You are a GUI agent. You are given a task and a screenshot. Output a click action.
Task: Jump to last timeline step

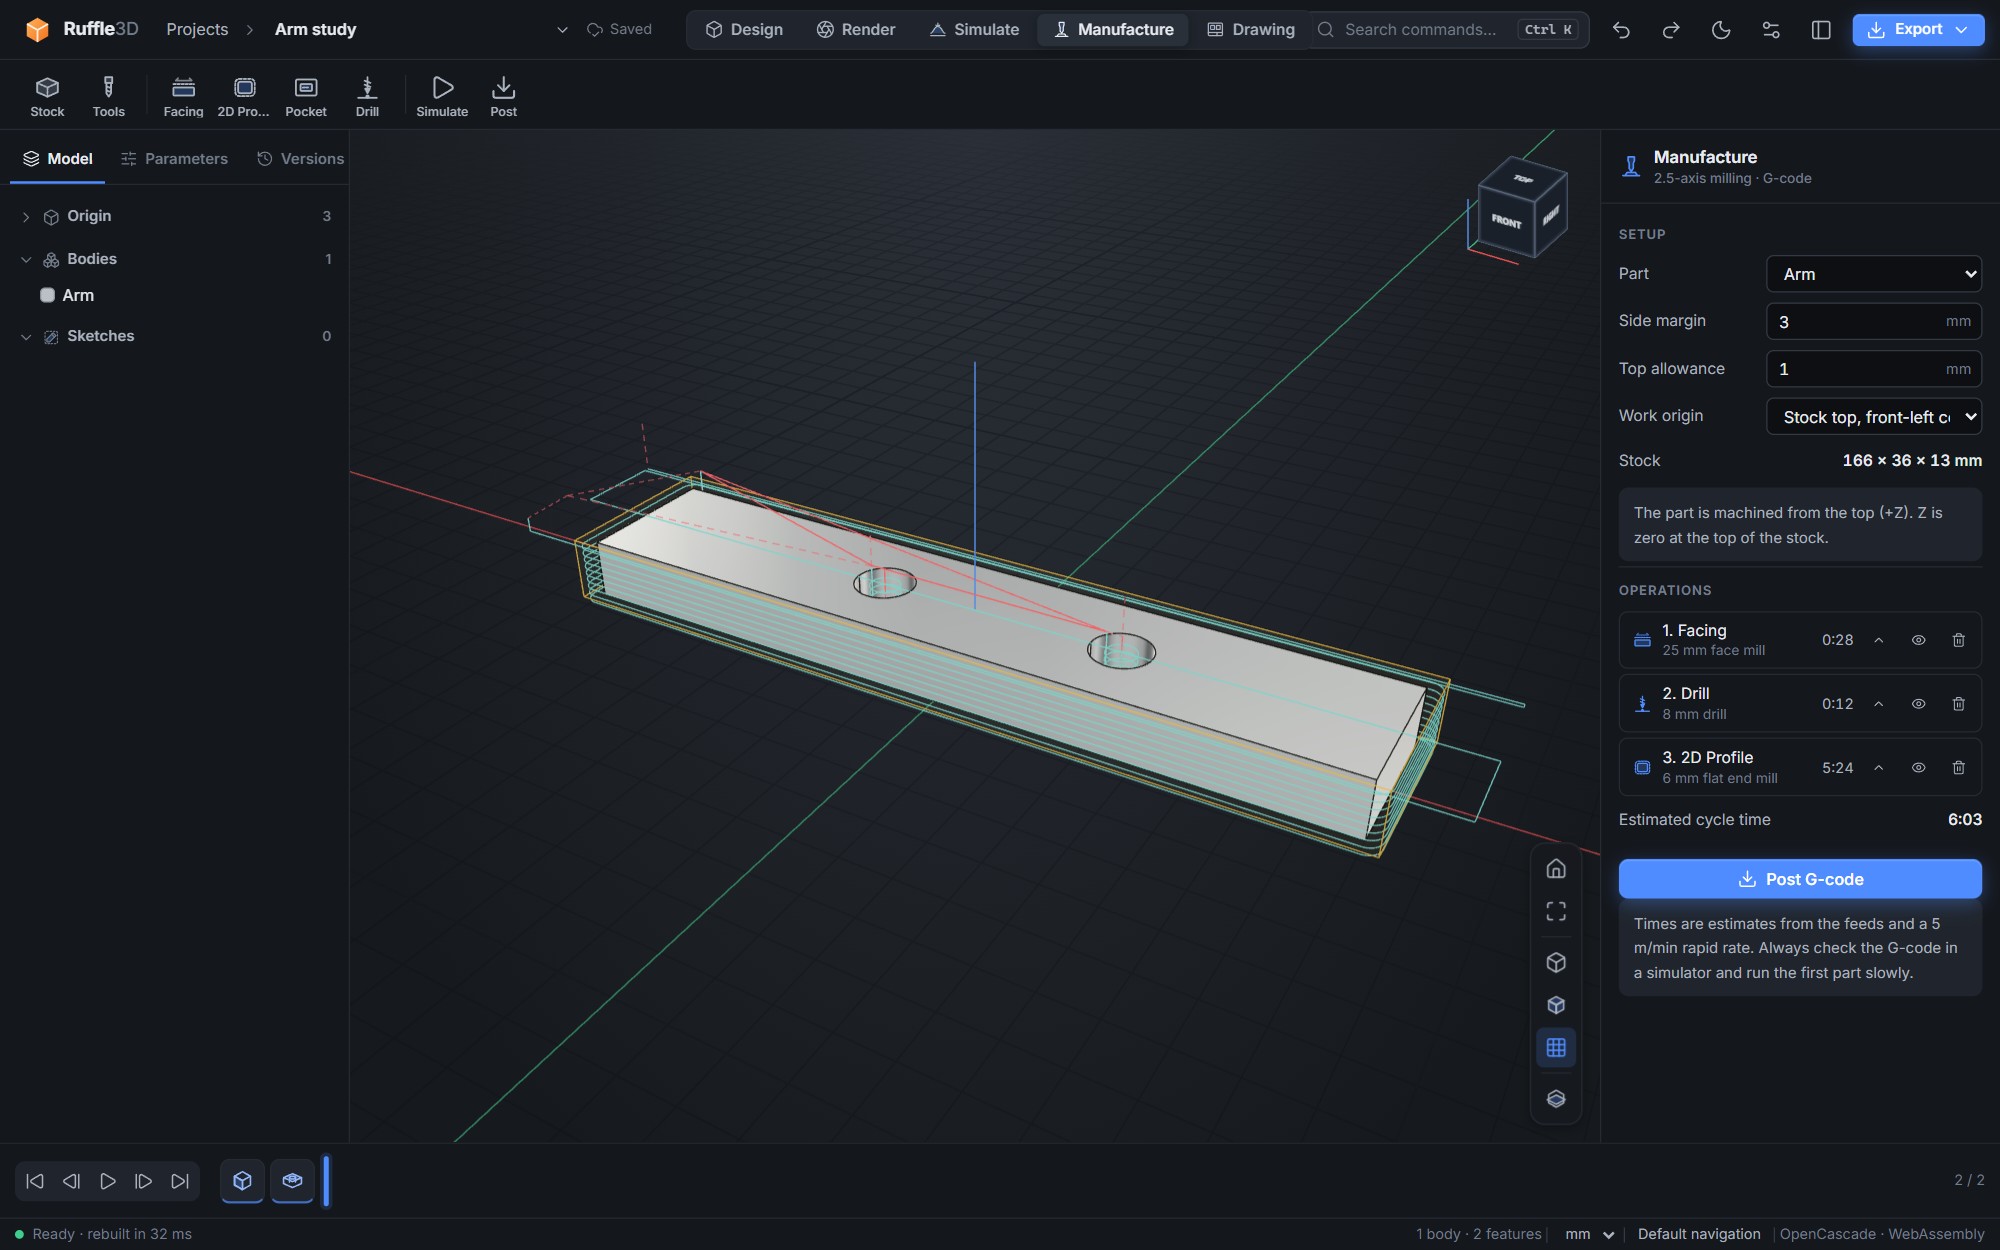180,1181
